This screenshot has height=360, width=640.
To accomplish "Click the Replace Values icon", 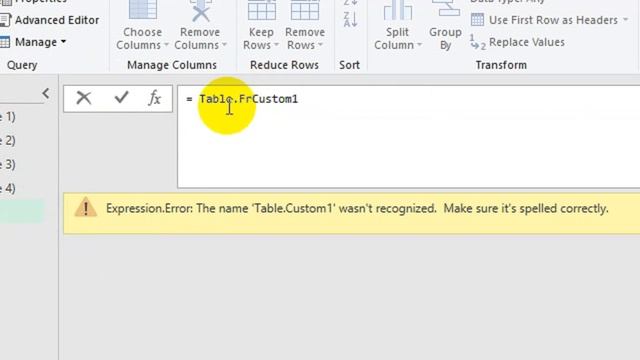I will (x=477, y=42).
